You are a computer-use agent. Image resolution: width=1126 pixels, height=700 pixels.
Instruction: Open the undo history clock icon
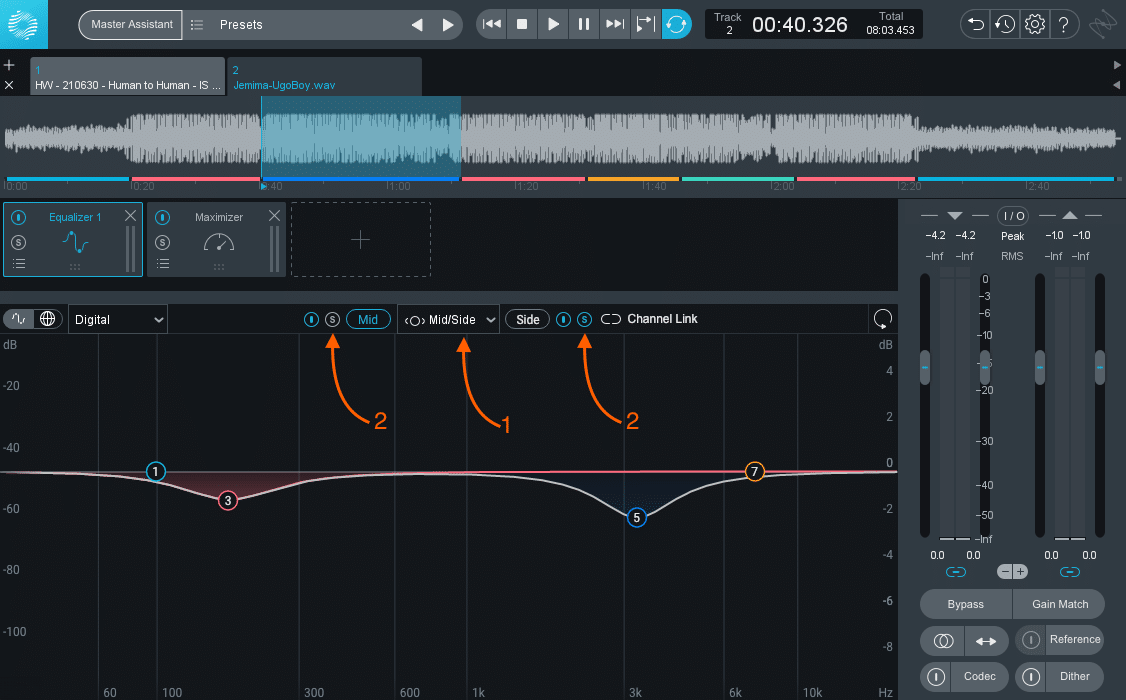1005,24
